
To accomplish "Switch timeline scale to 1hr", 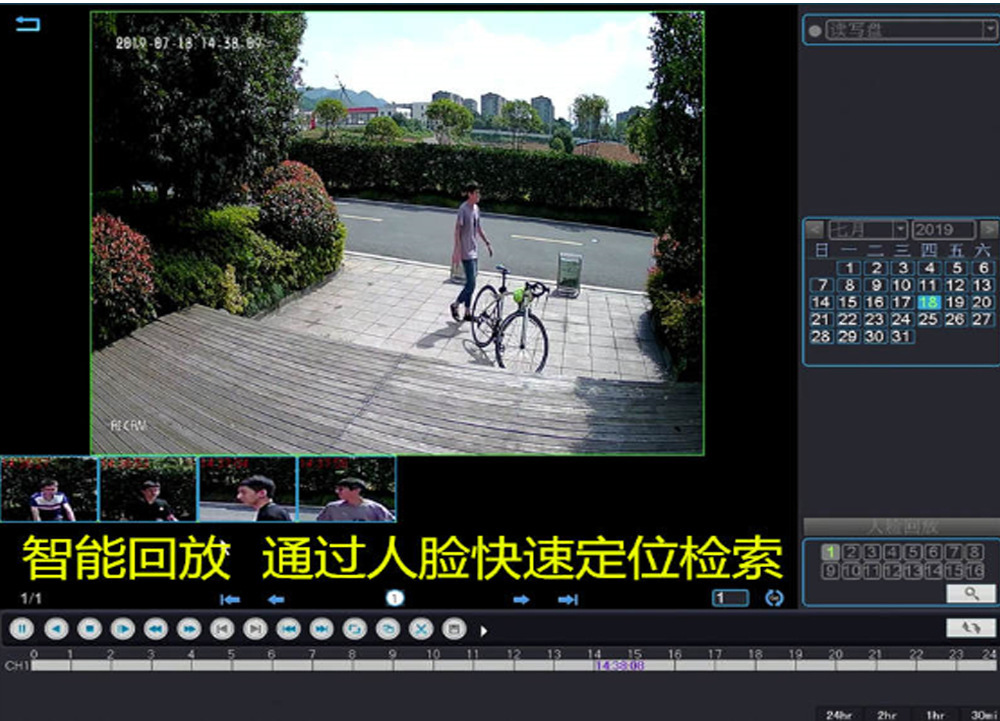I will [935, 715].
